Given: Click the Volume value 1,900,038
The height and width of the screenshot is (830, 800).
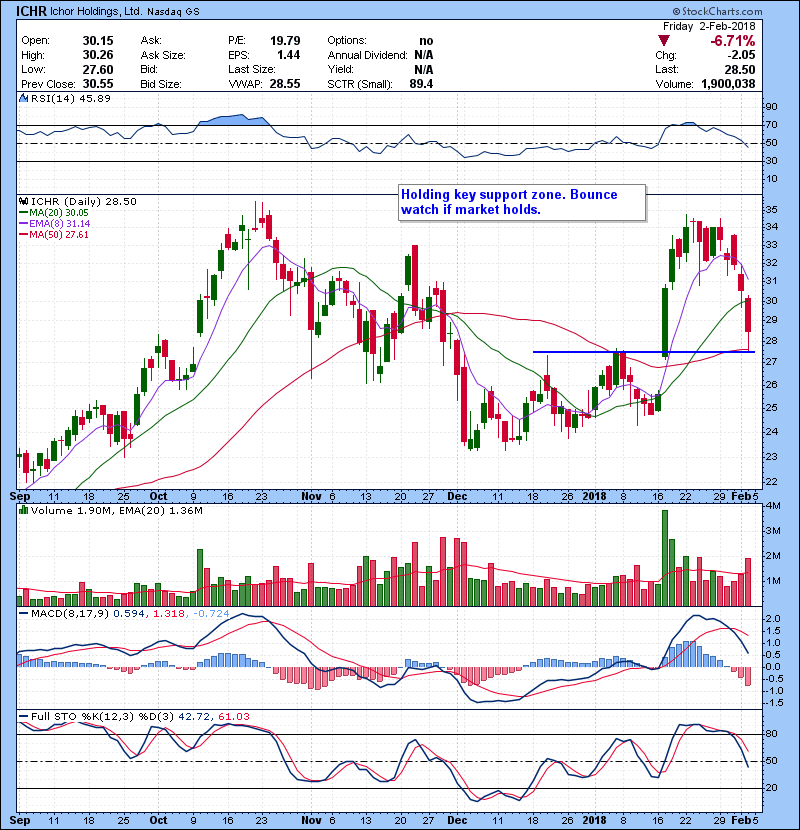Looking at the screenshot, I should [x=728, y=84].
